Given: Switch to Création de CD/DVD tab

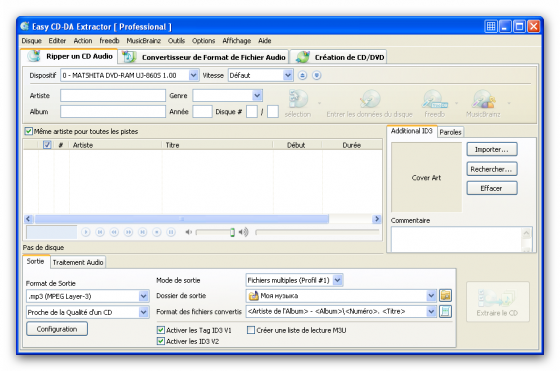Looking at the screenshot, I should (339, 57).
